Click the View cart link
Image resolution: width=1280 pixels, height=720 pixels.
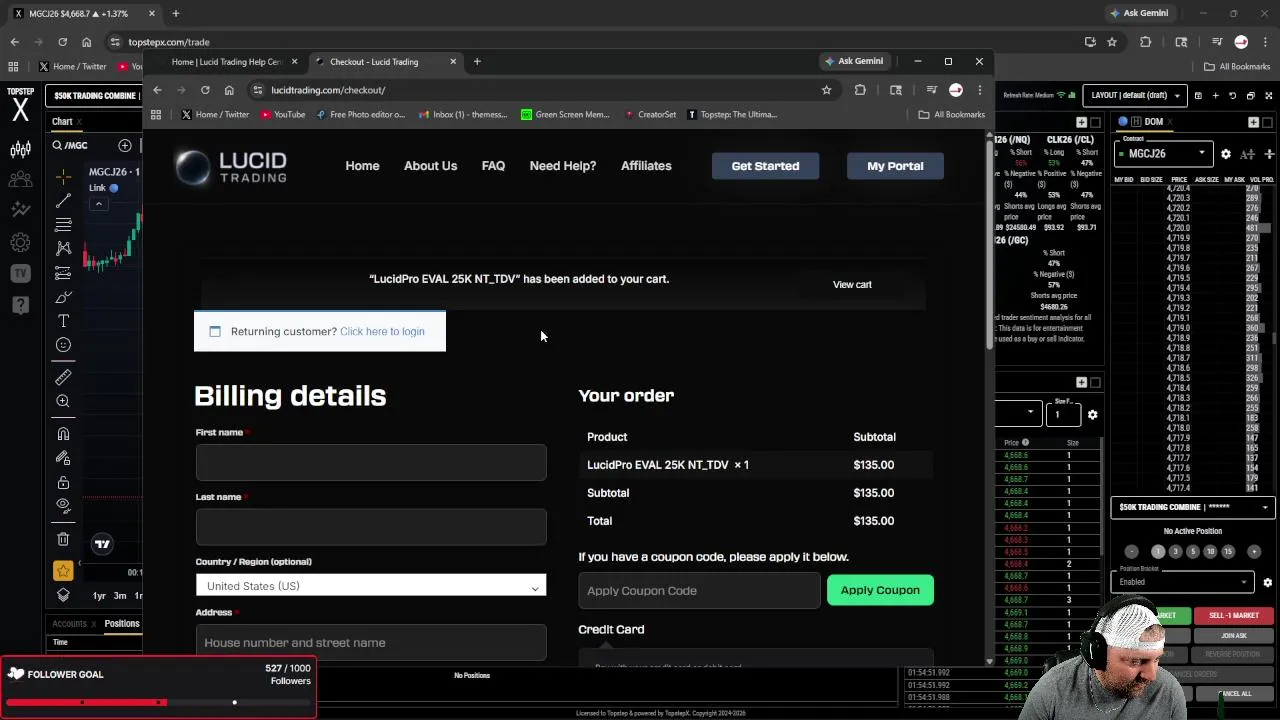click(852, 285)
